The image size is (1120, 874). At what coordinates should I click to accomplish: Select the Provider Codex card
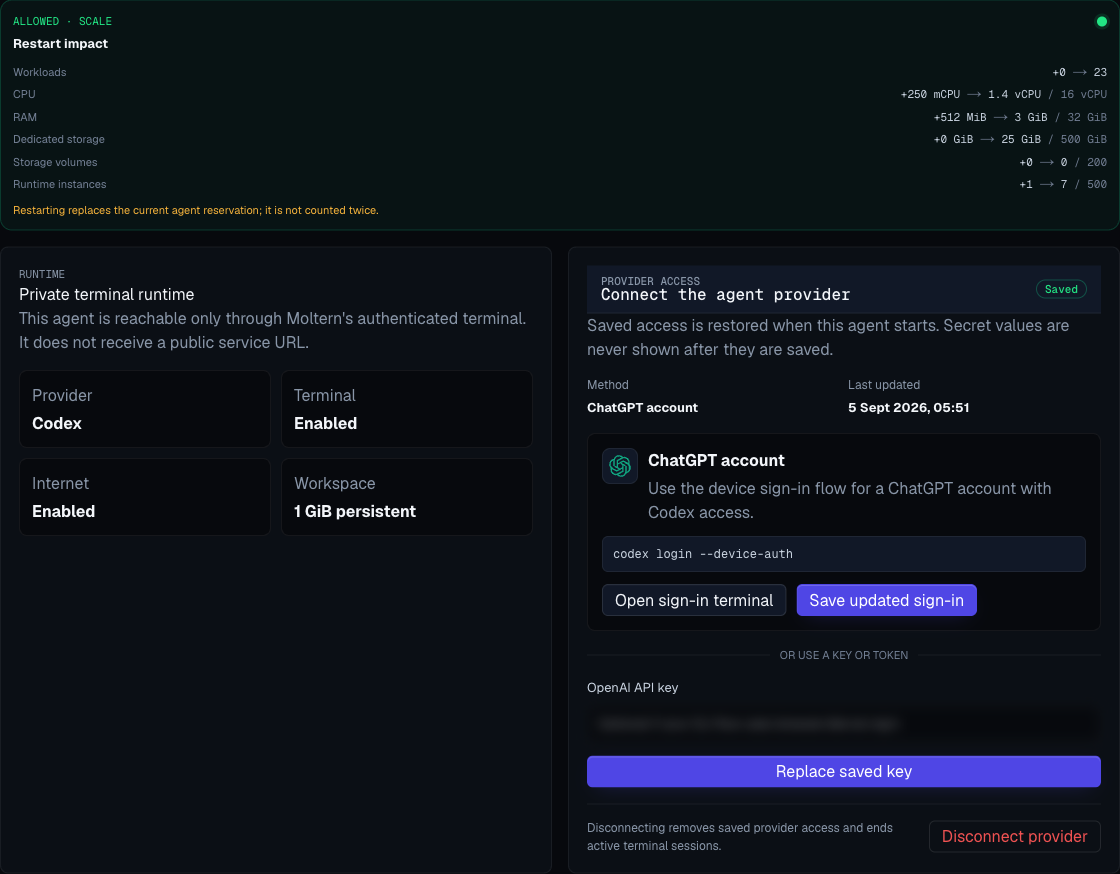145,409
